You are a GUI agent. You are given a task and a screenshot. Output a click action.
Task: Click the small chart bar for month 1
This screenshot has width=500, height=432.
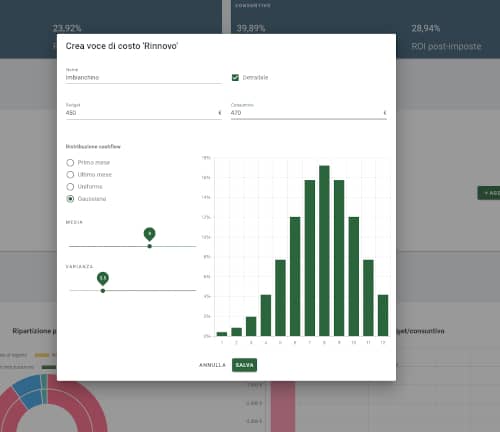(222, 334)
